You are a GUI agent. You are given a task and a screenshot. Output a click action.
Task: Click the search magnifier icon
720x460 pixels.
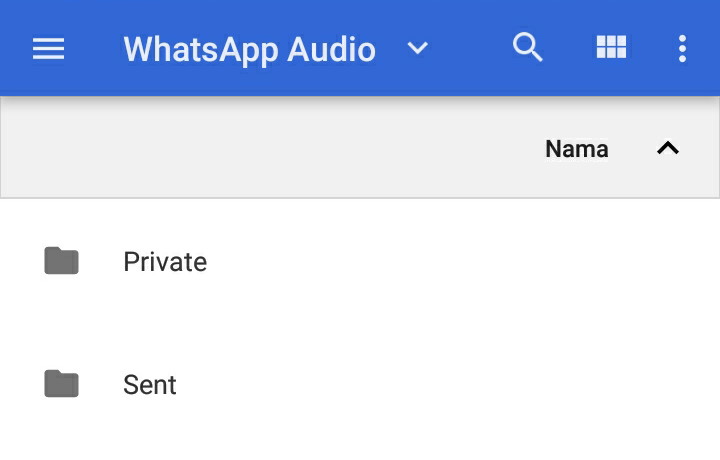tap(527, 47)
